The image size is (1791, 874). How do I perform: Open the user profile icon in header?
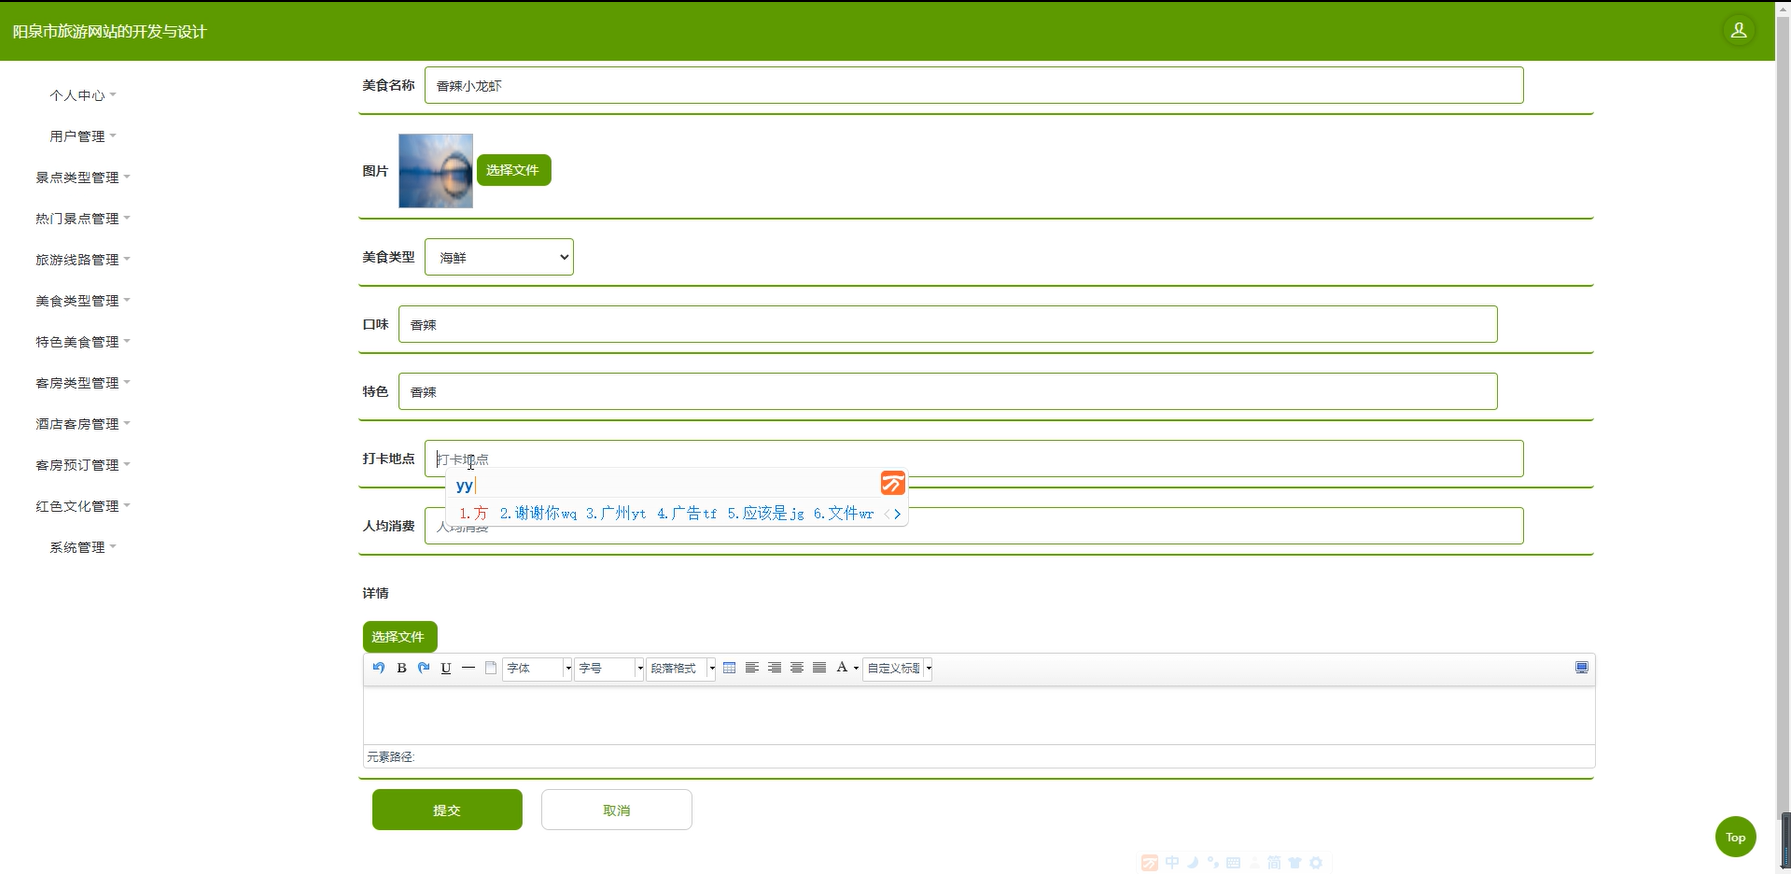click(1739, 31)
